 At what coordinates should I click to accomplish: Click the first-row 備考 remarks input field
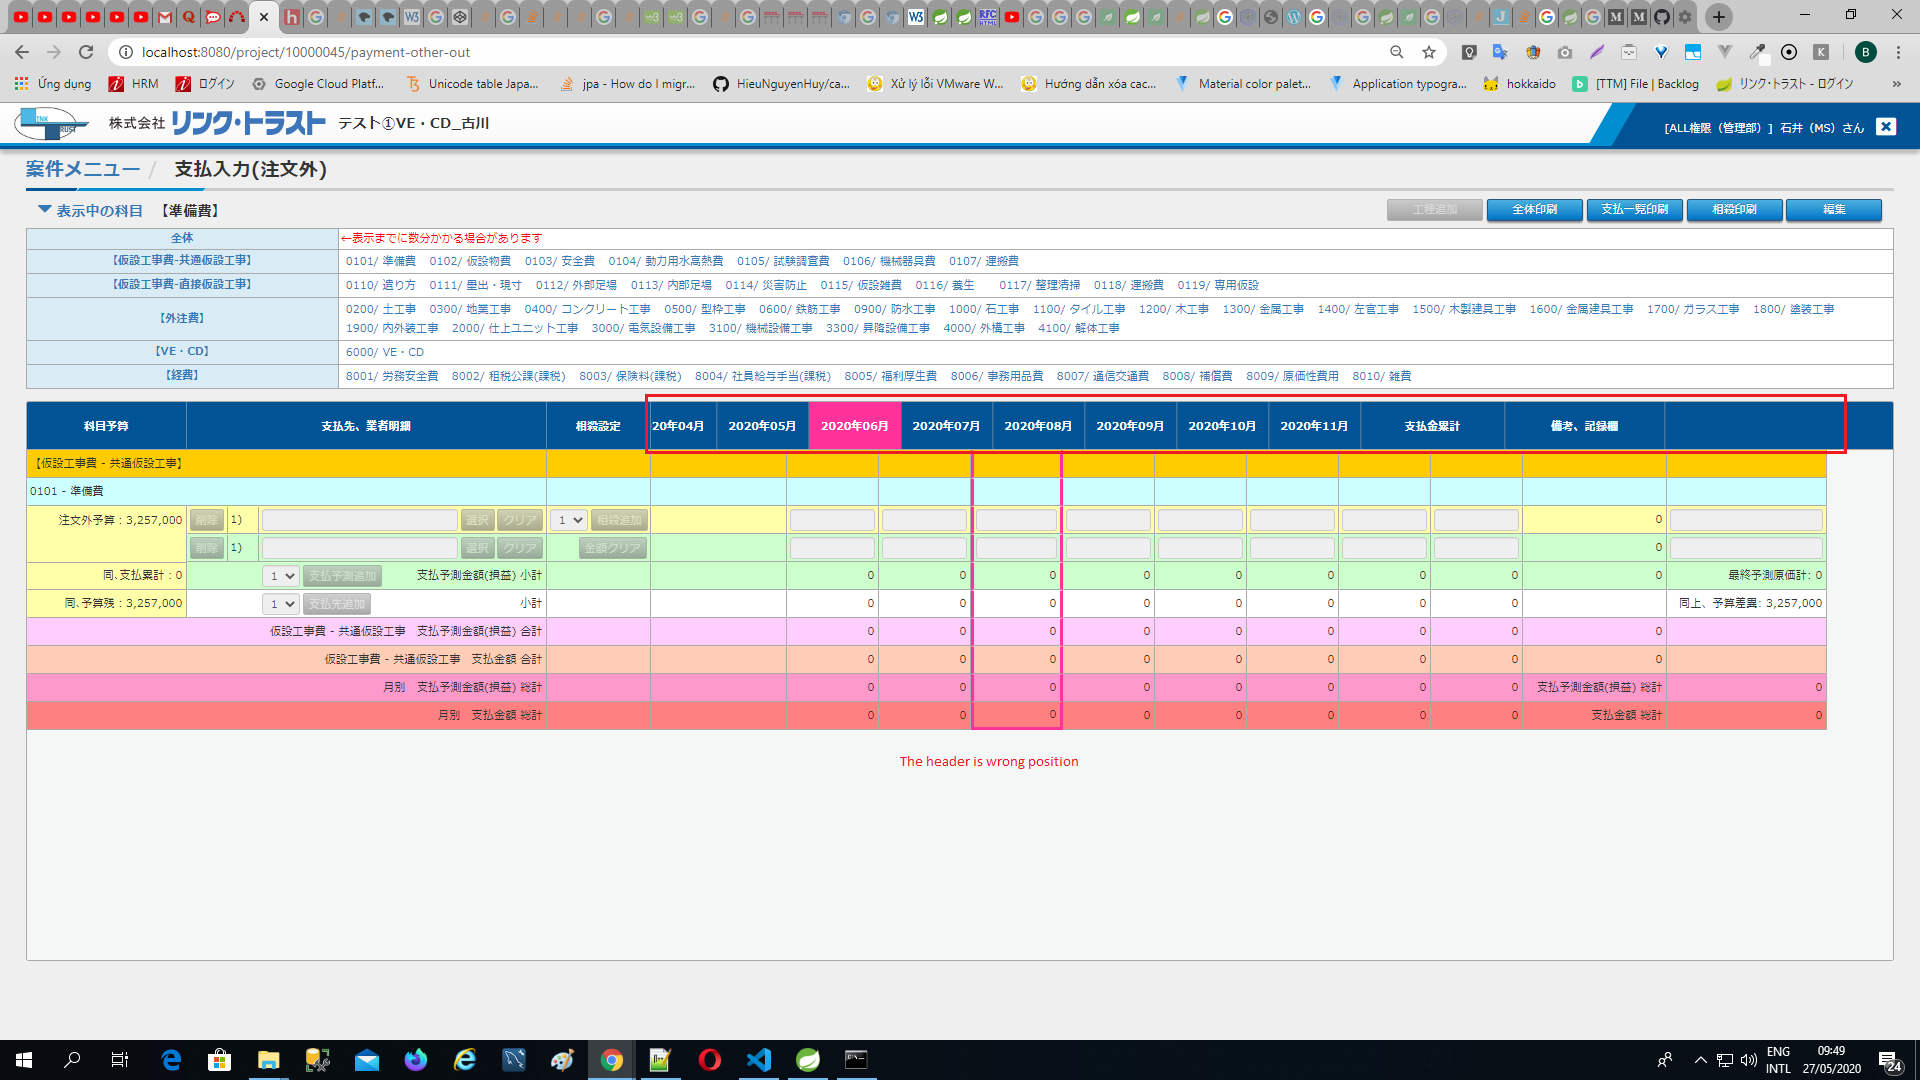tap(1746, 520)
